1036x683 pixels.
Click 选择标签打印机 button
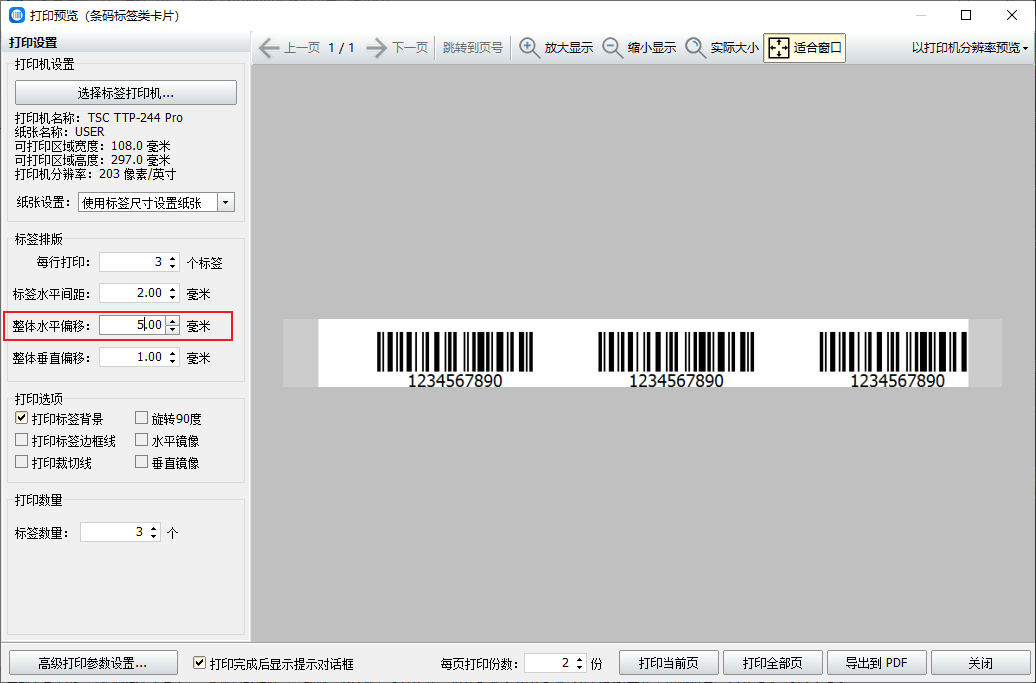[126, 92]
